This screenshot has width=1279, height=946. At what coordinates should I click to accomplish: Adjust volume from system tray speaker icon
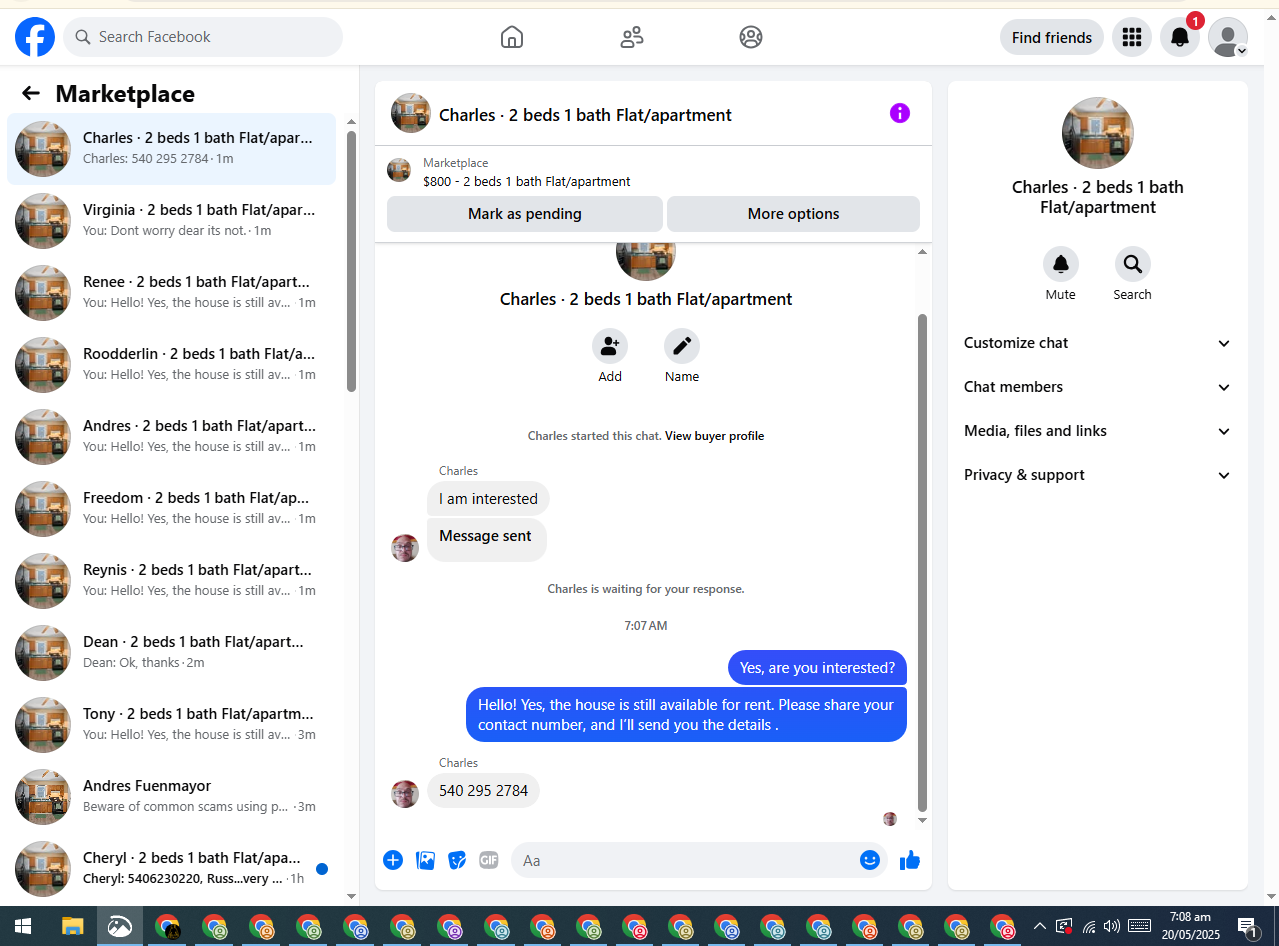[x=1111, y=926]
